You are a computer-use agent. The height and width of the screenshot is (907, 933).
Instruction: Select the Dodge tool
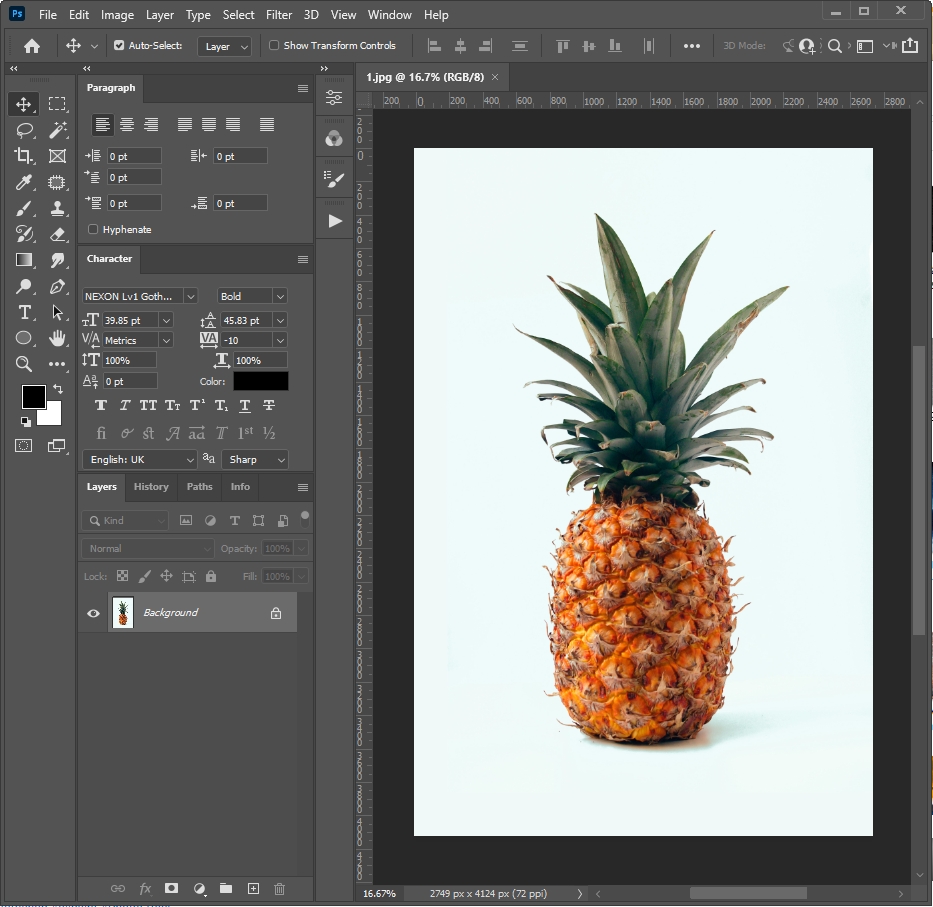24,286
